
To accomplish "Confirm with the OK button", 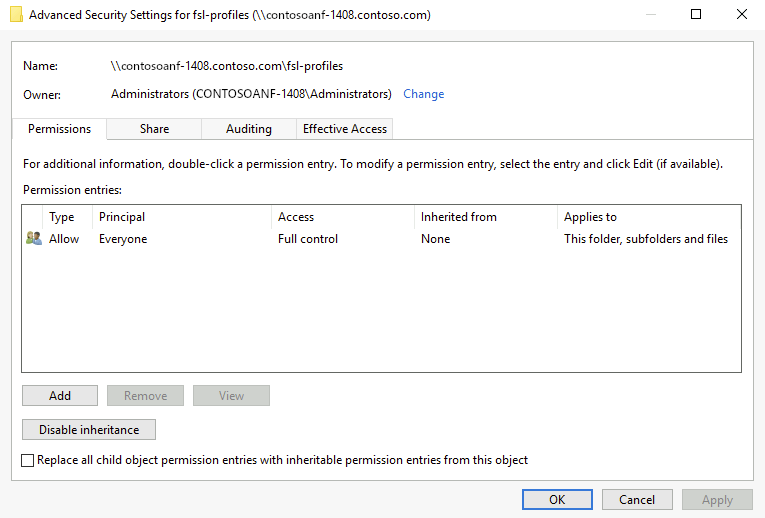I will [557, 499].
